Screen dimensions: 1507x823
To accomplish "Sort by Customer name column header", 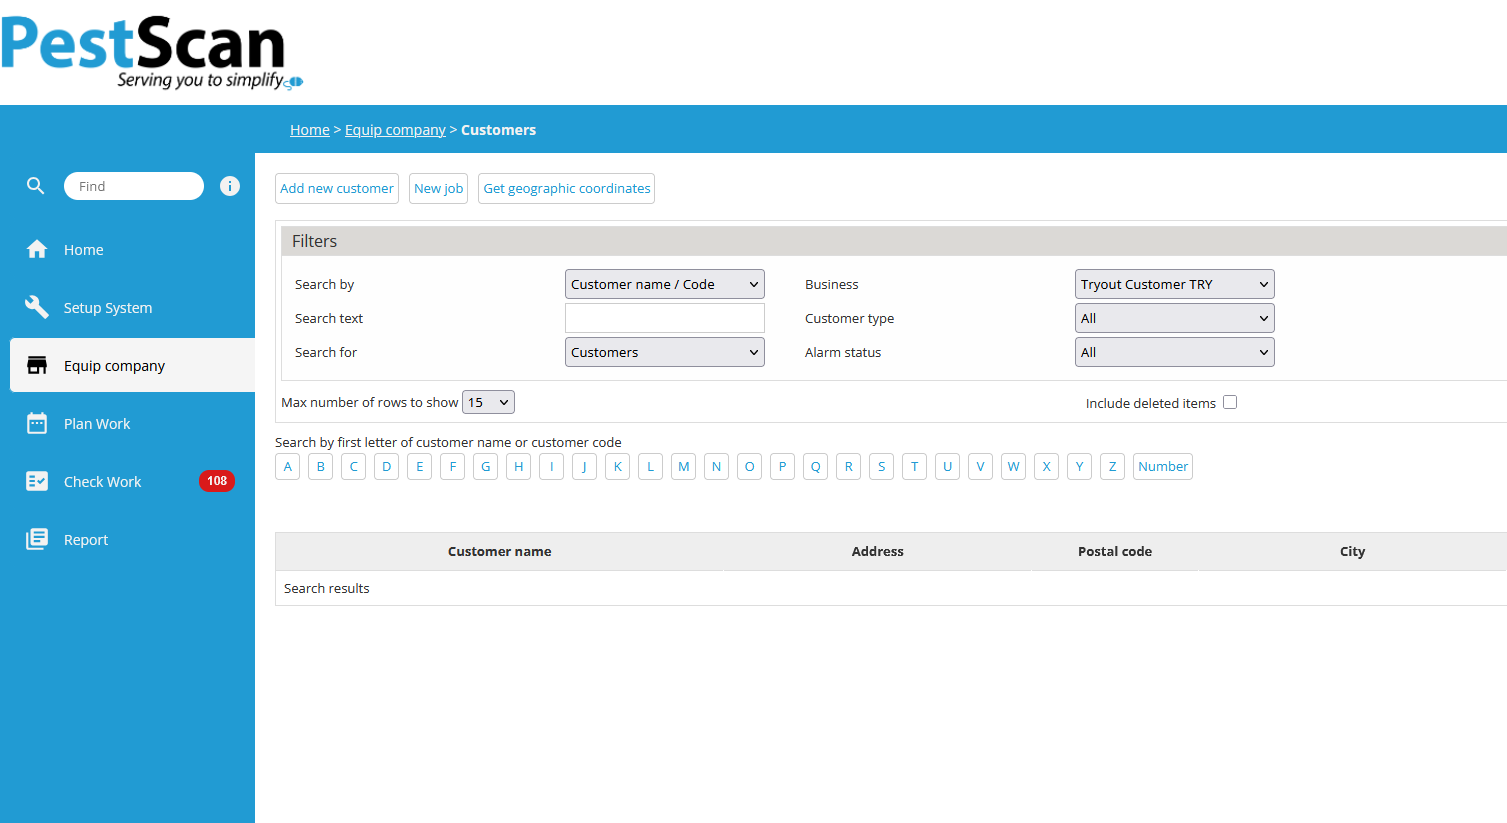I will click(500, 551).
